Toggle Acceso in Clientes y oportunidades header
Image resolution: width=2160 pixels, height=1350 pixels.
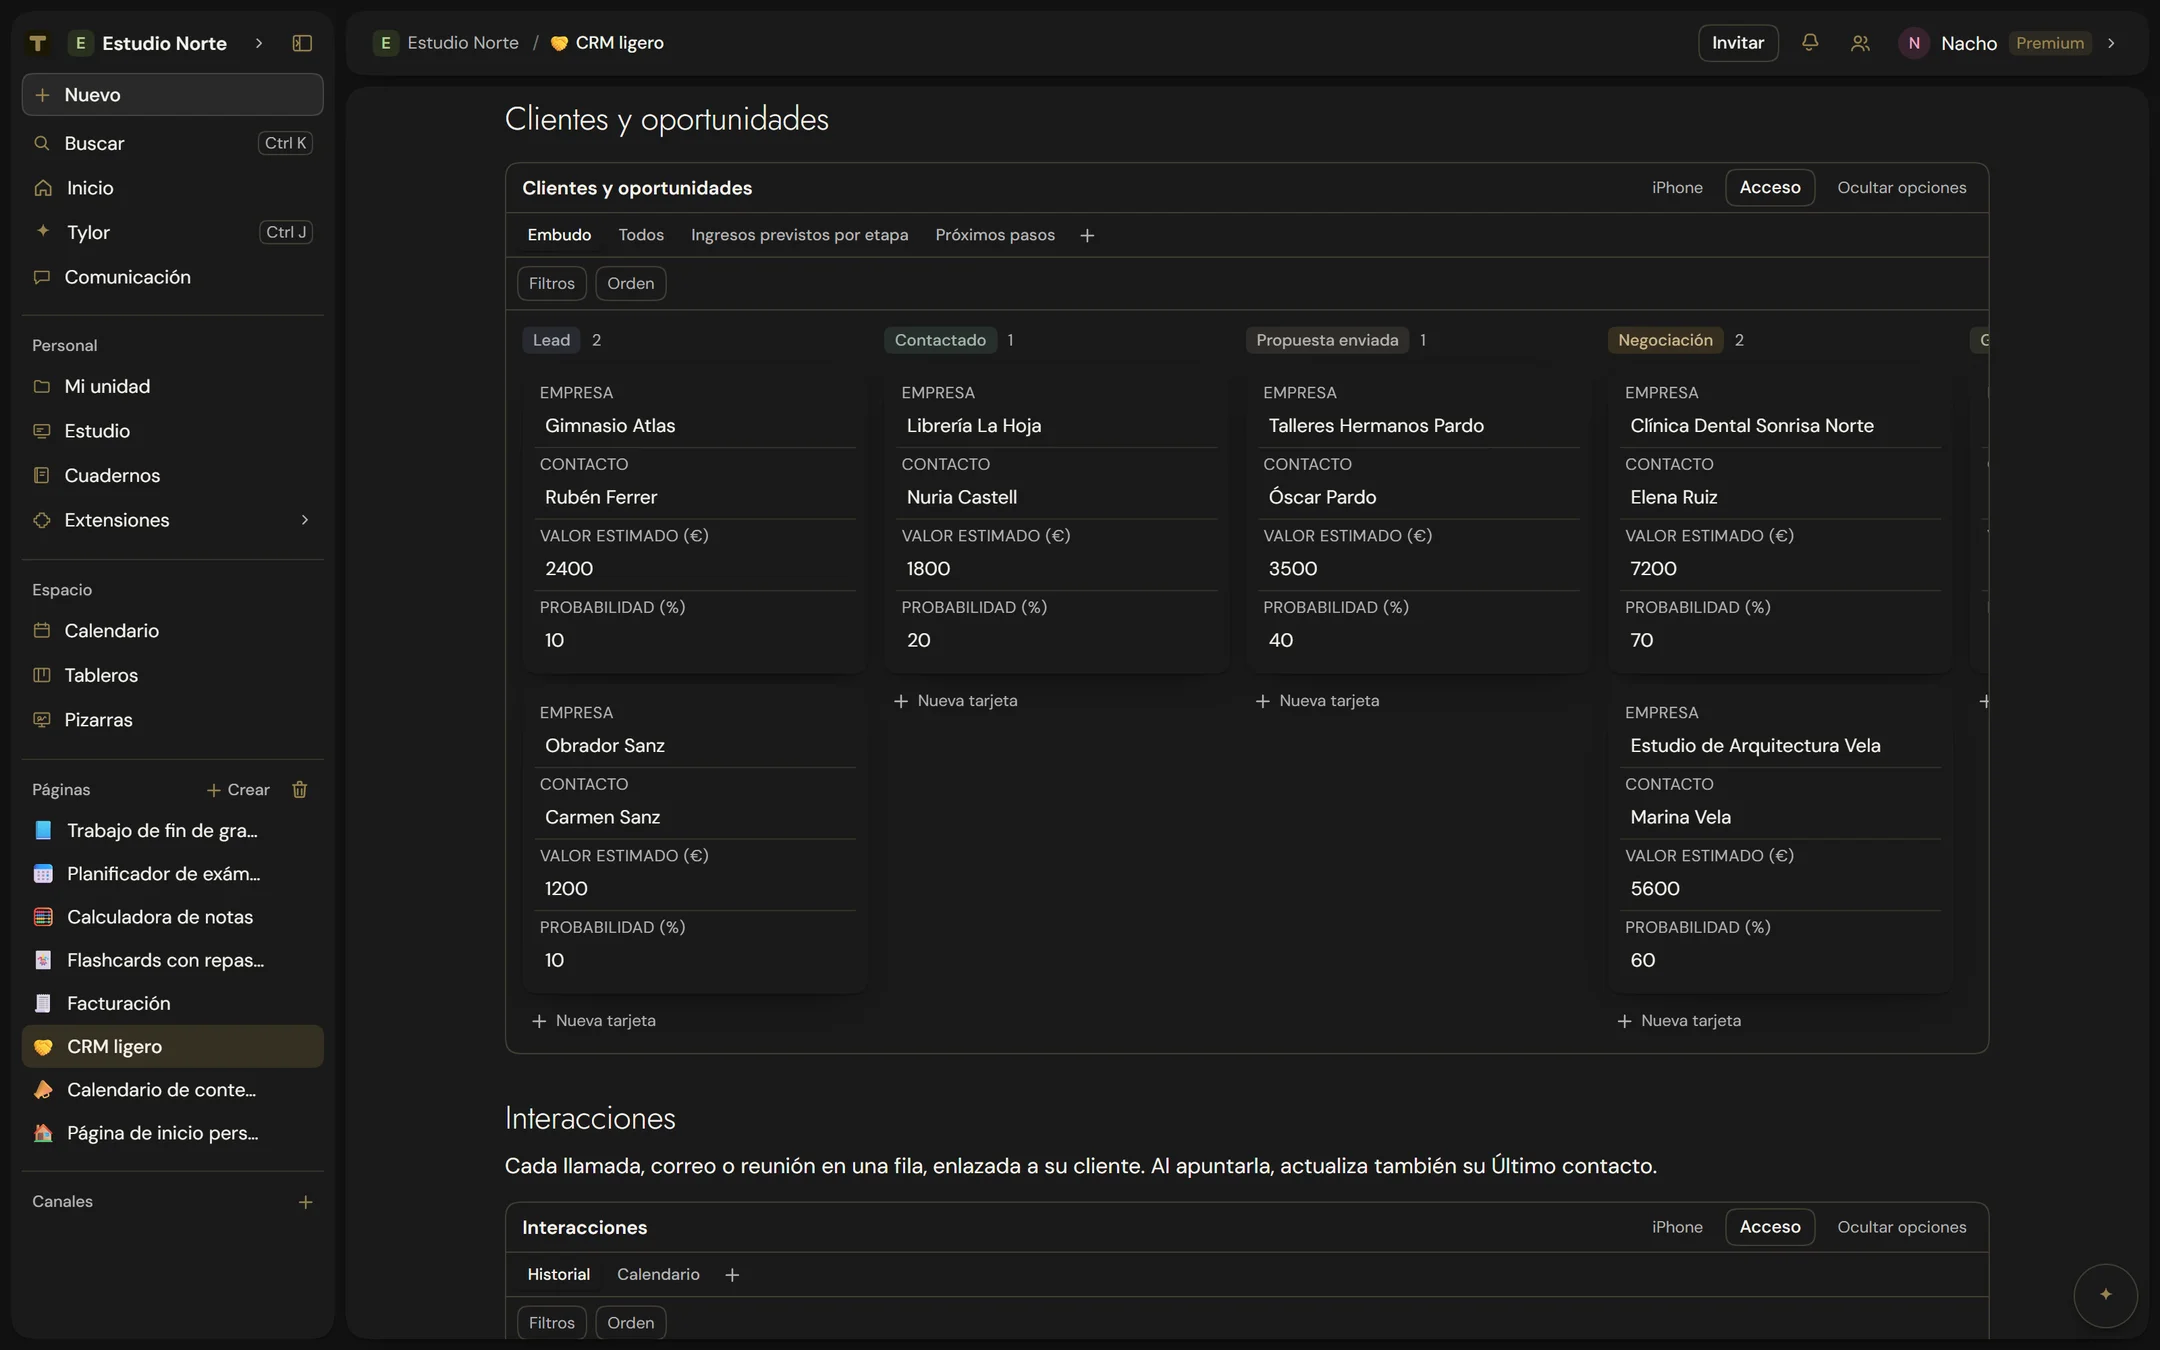1769,188
